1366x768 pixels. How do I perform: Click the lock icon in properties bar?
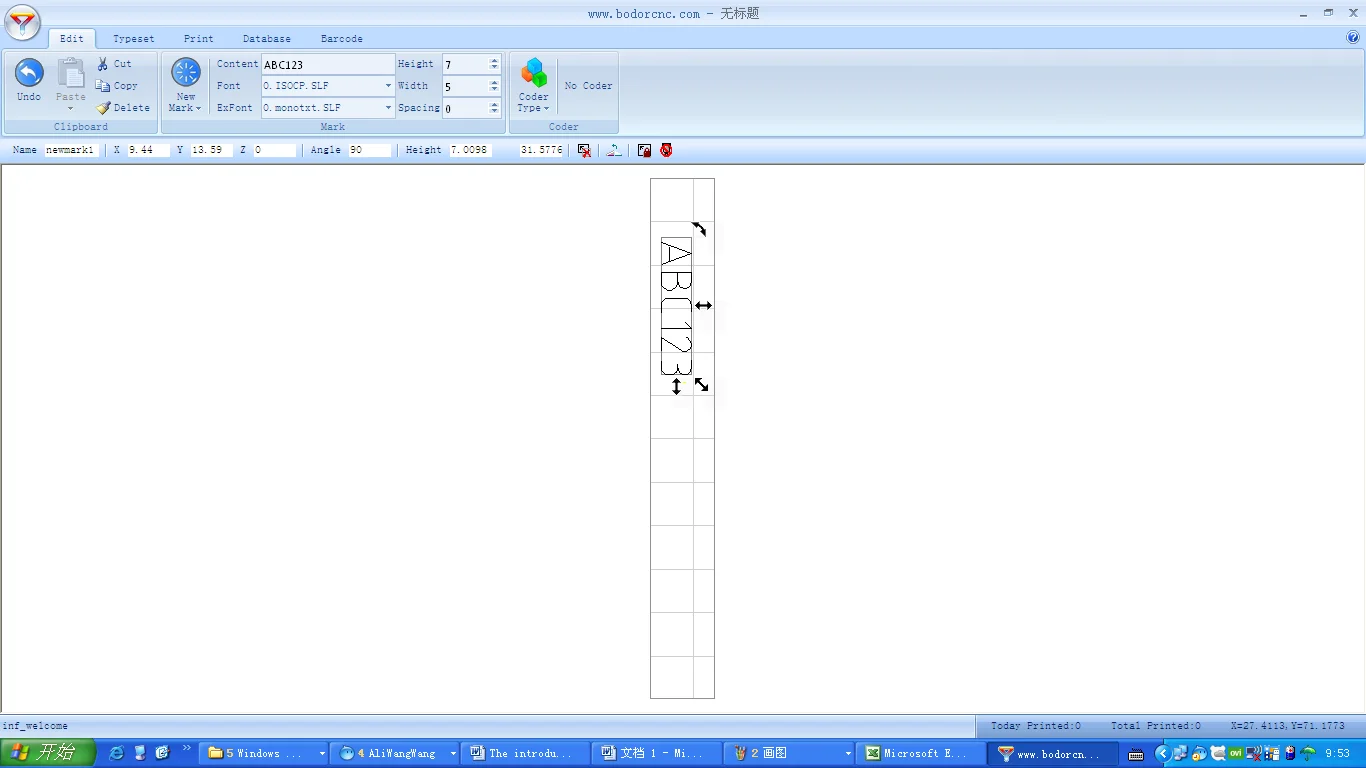[x=644, y=150]
